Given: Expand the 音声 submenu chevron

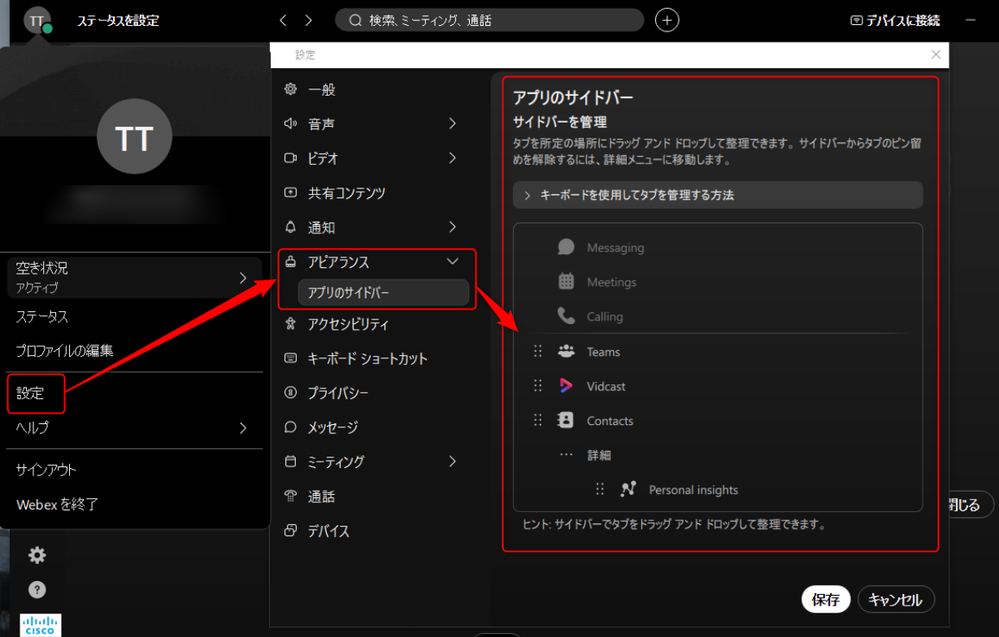Looking at the screenshot, I should tap(452, 124).
